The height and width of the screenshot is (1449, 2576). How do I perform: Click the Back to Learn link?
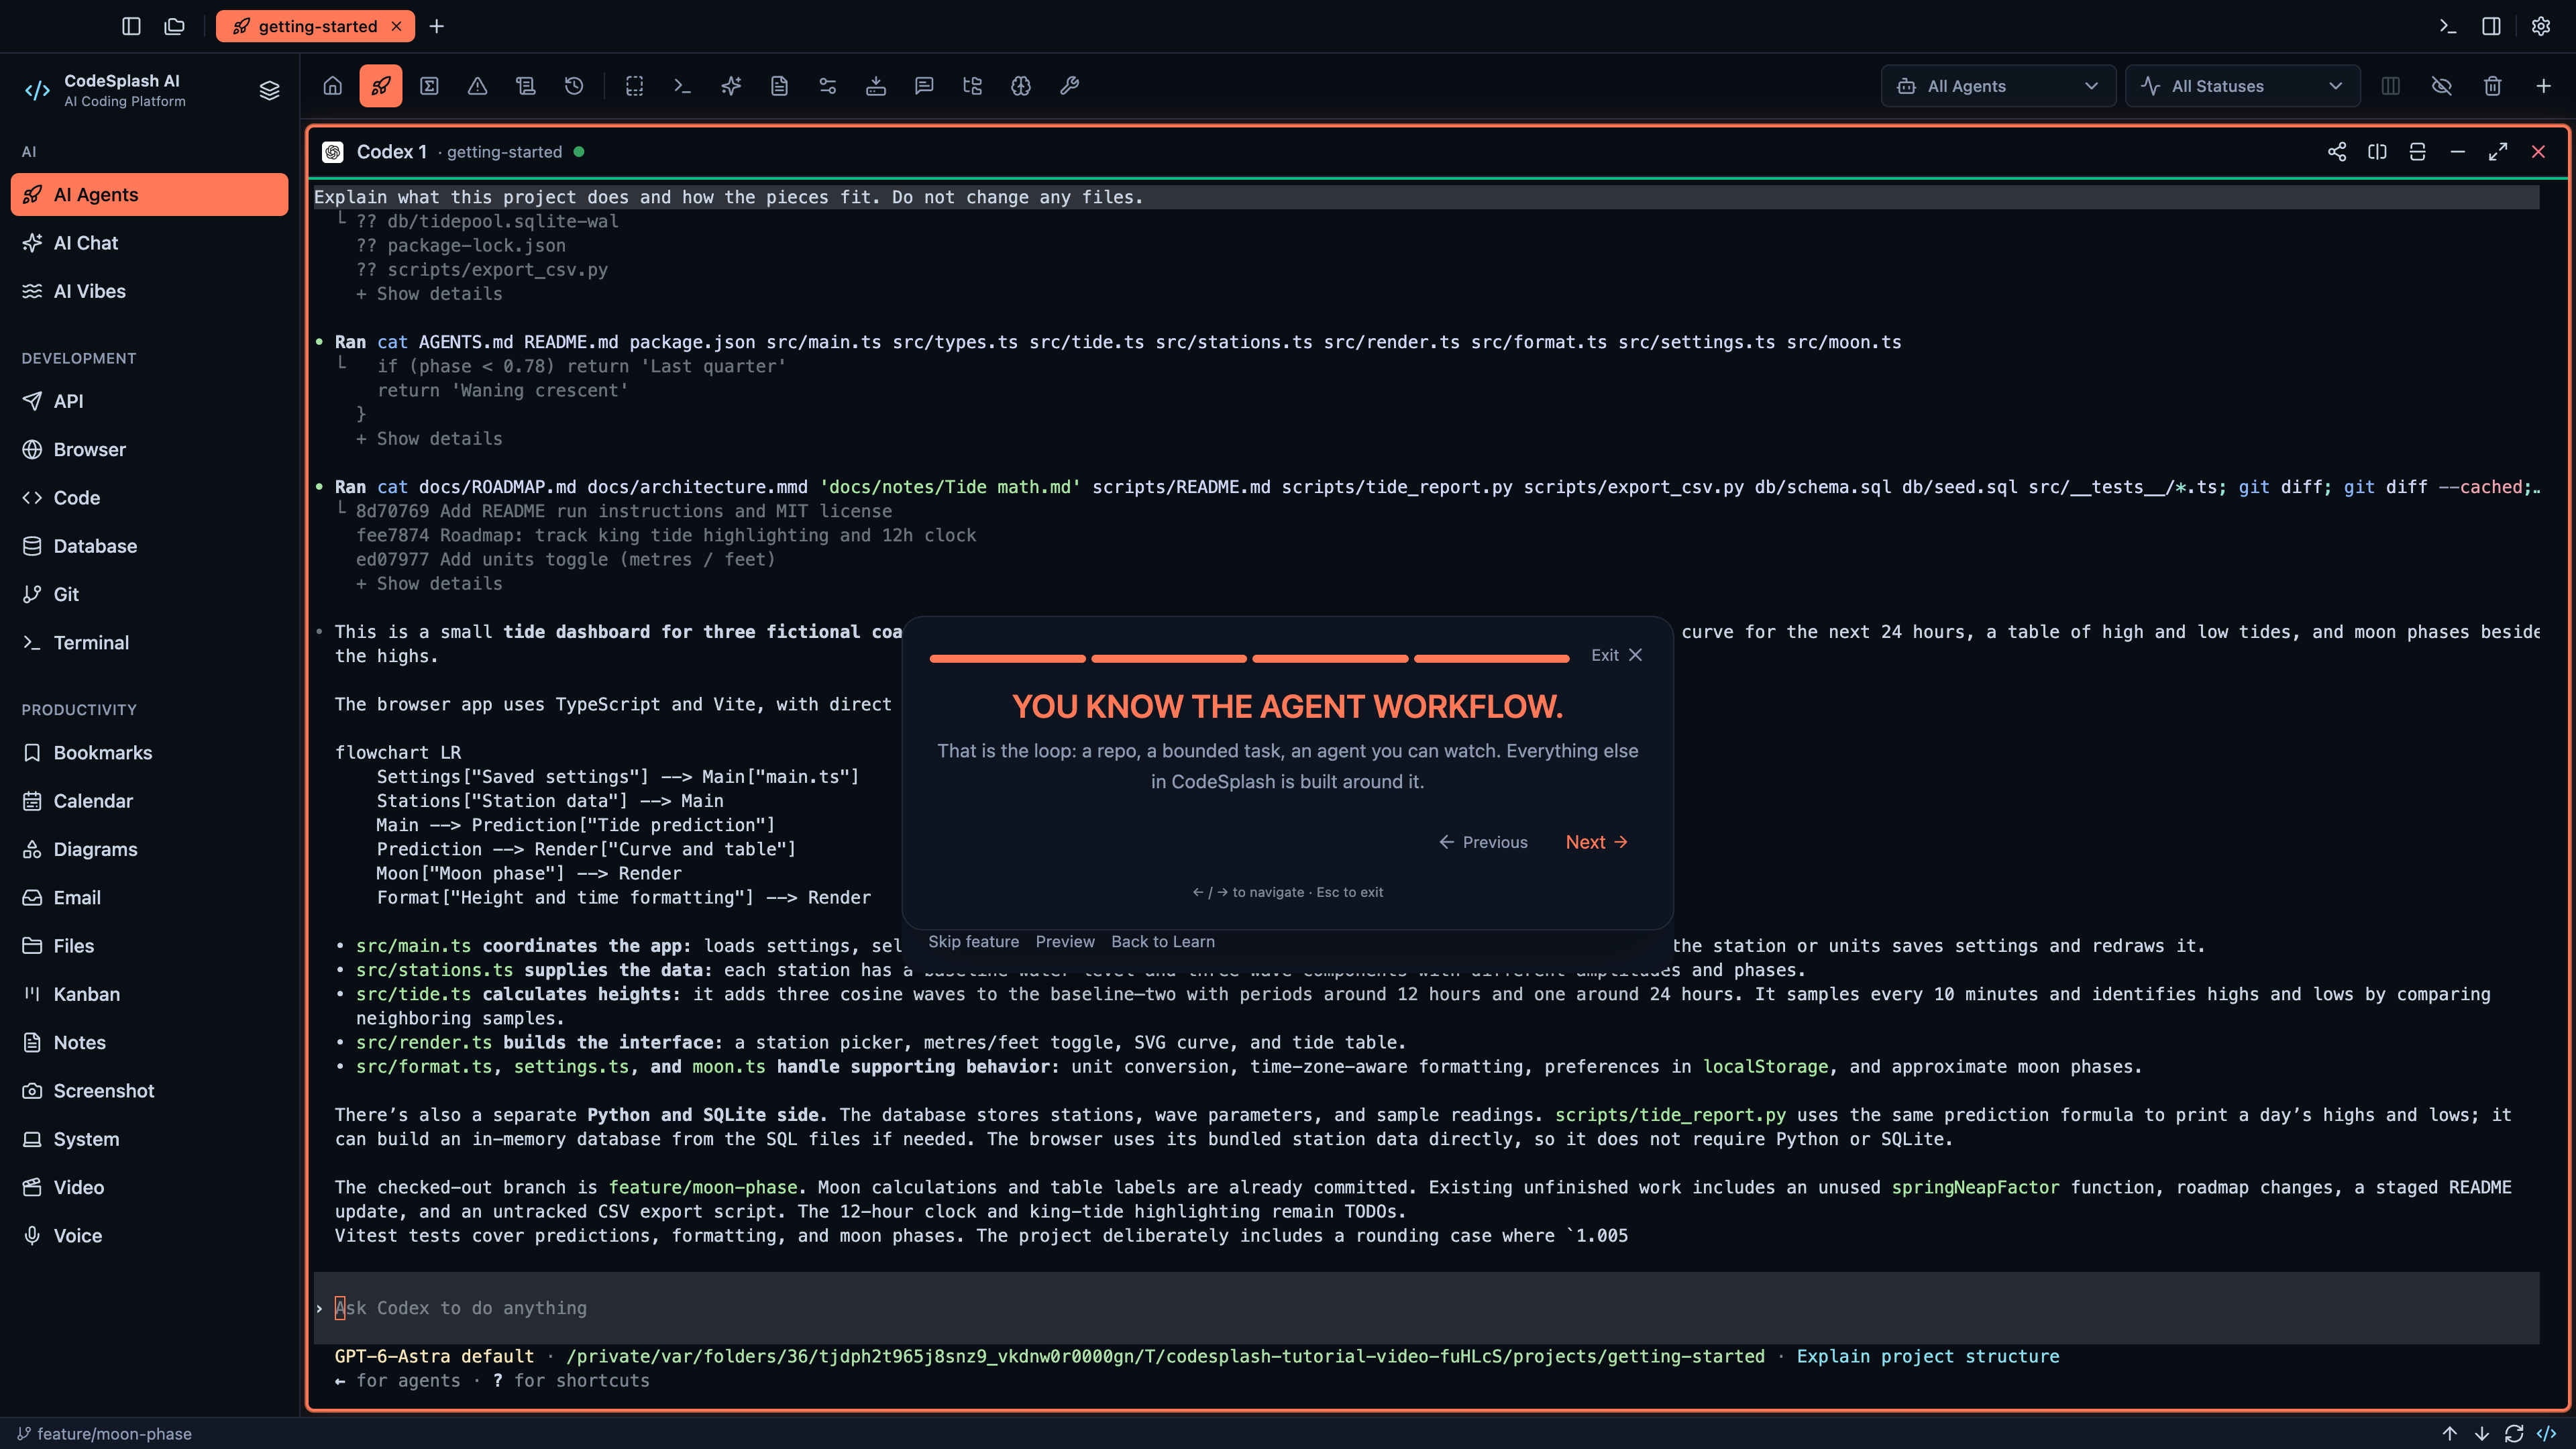(x=1163, y=942)
